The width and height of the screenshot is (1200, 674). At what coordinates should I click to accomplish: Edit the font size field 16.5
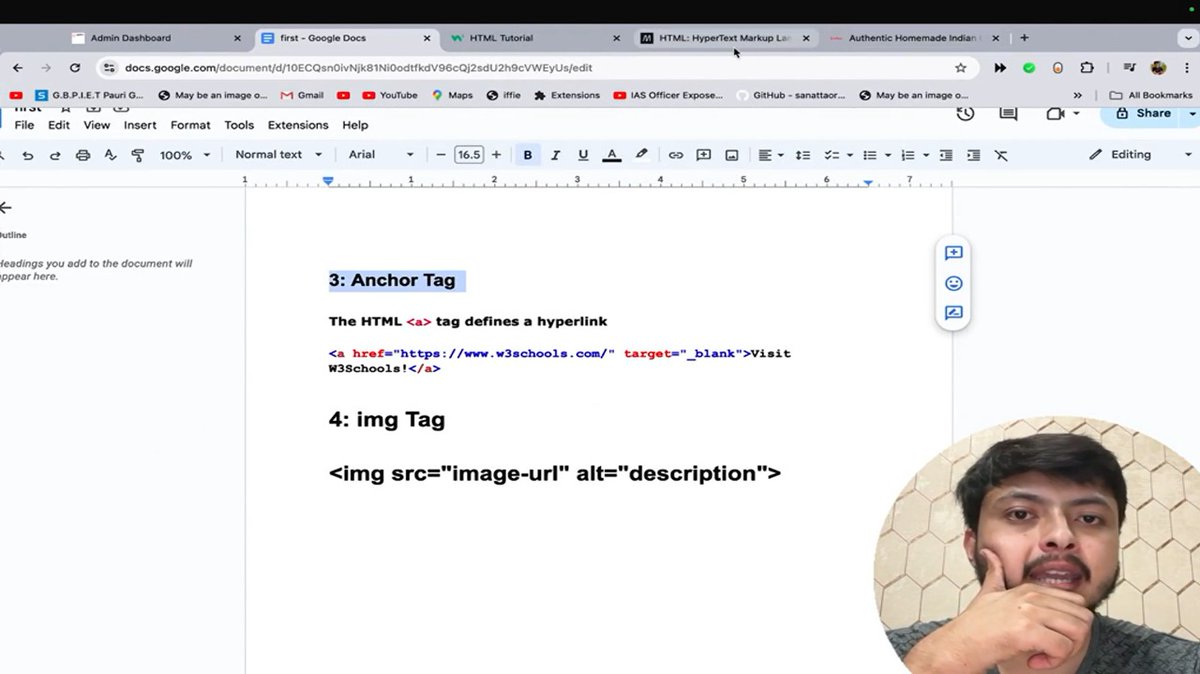[x=468, y=155]
